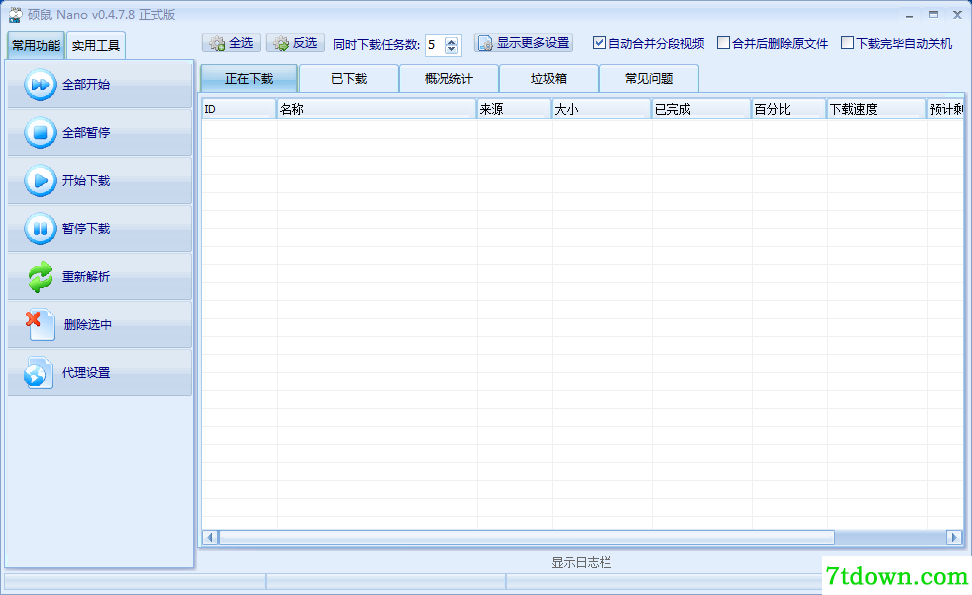Image resolution: width=972 pixels, height=595 pixels.
Task: Enable 合并后删除原文件 checkbox
Action: (x=723, y=43)
